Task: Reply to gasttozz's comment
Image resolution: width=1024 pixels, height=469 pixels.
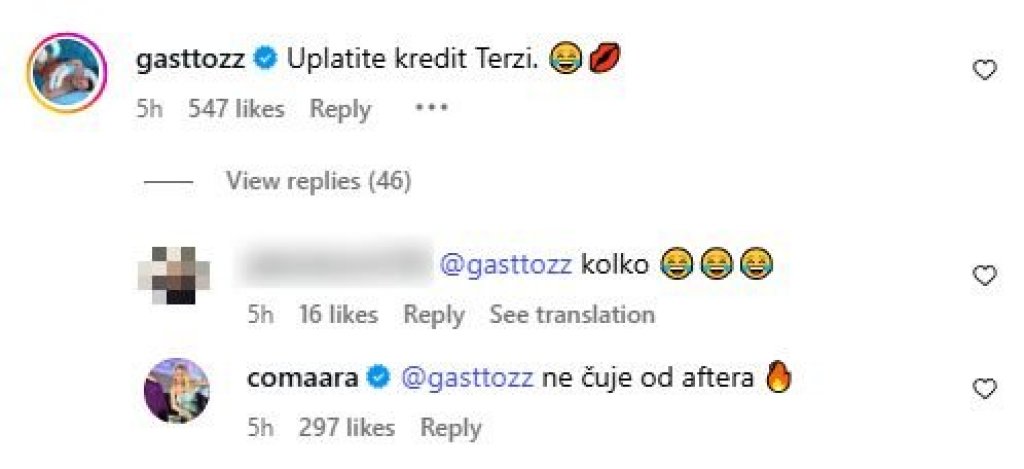Action: coord(340,109)
